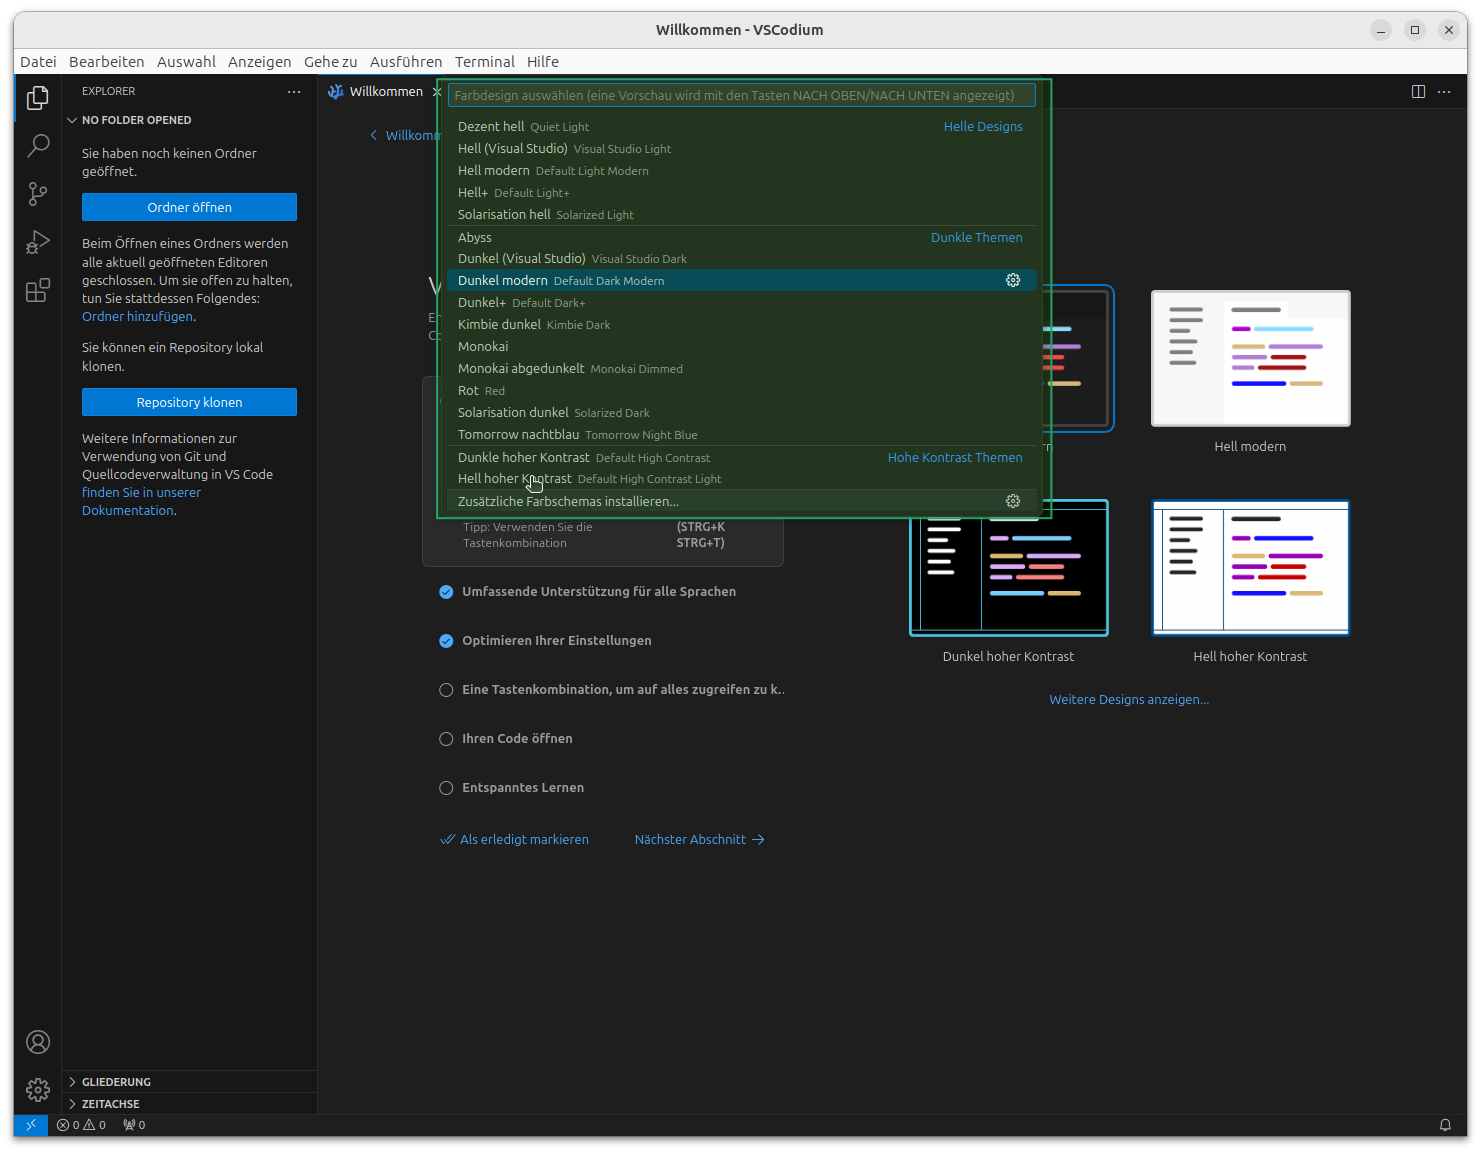This screenshot has width=1481, height=1153.
Task: Select the Eine Tastenkombination step
Action: click(x=623, y=690)
